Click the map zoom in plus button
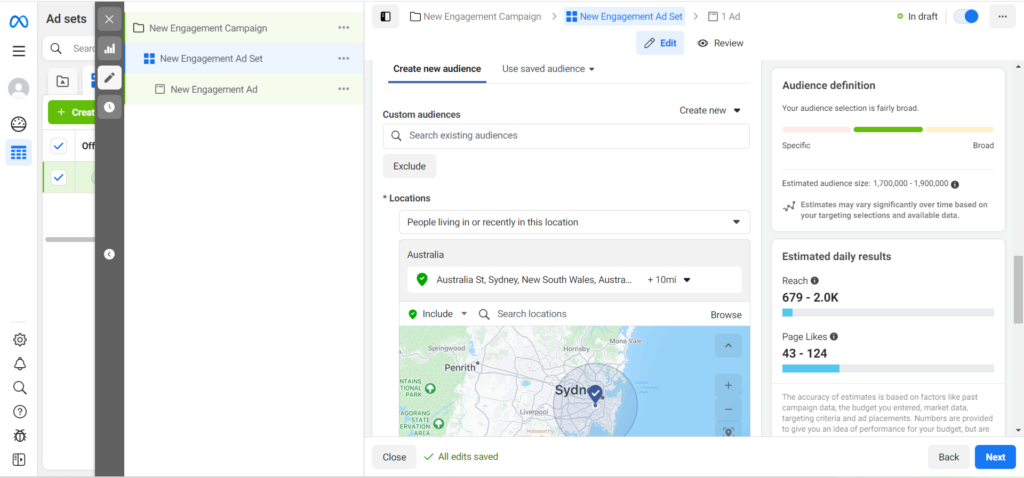The image size is (1024, 478). pyautogui.click(x=728, y=386)
